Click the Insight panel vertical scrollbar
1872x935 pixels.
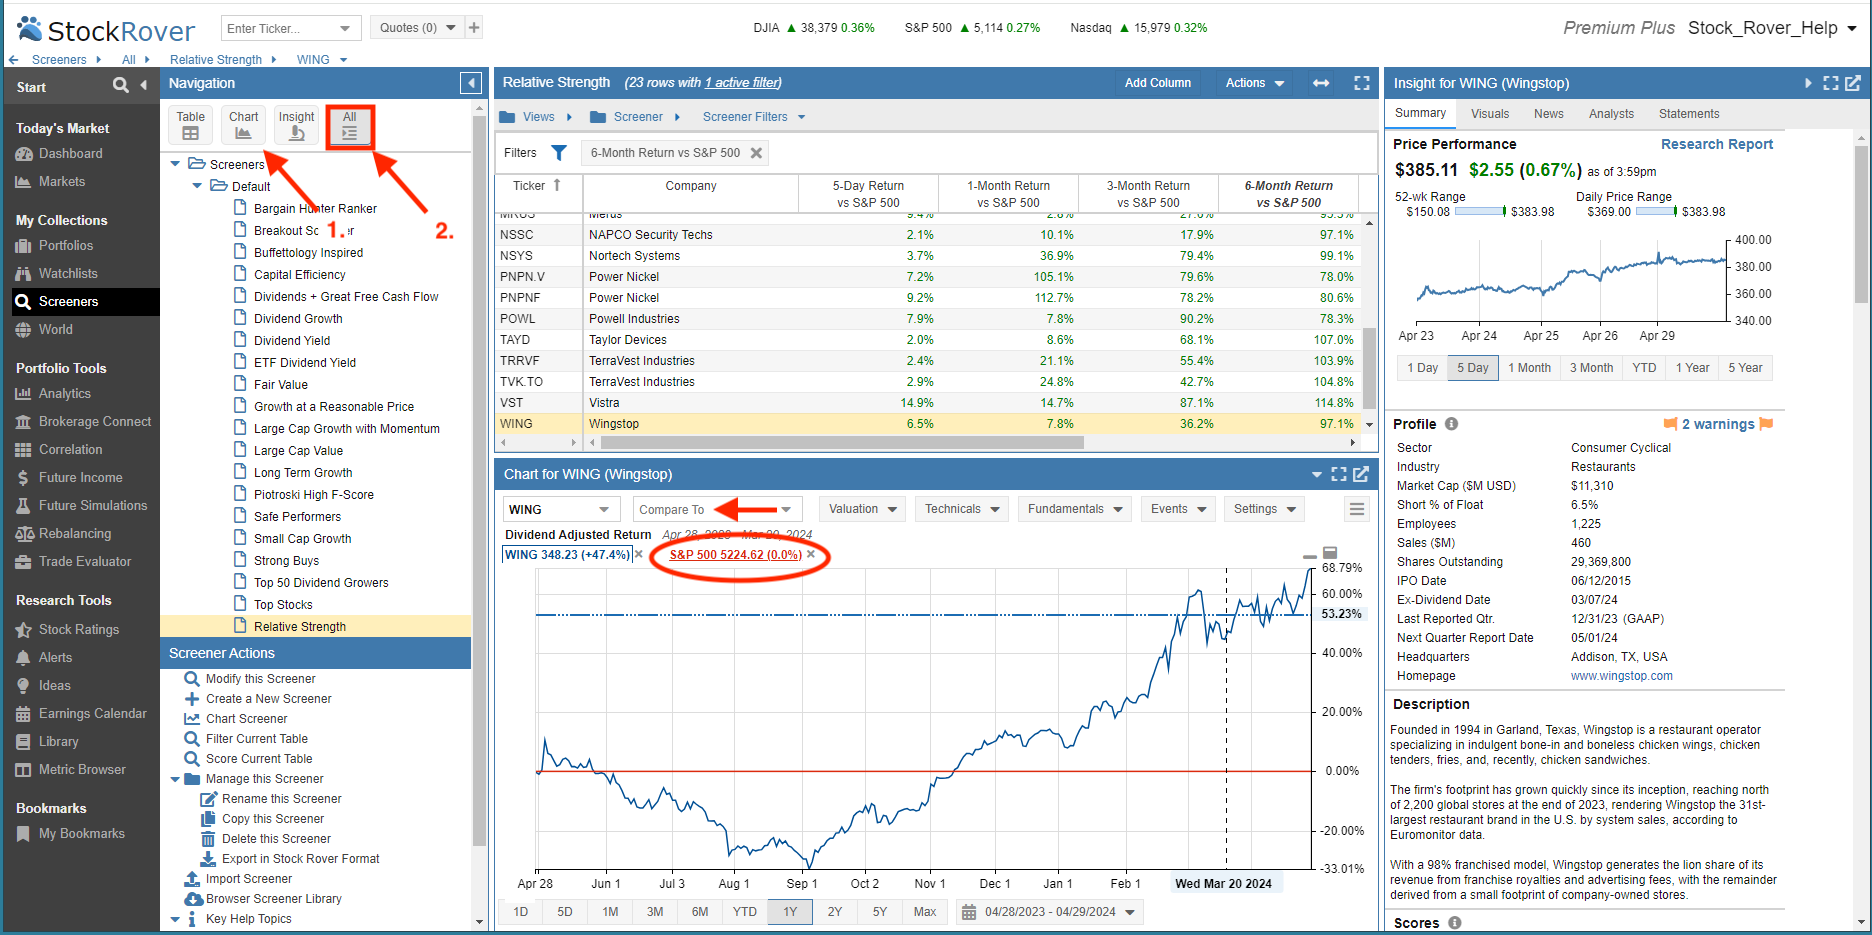(x=1860, y=224)
